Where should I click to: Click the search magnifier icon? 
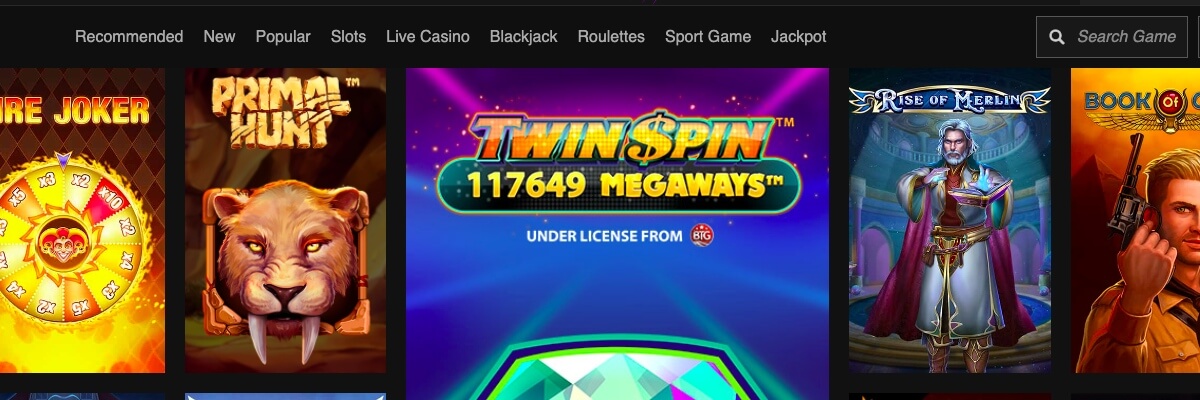click(1056, 37)
